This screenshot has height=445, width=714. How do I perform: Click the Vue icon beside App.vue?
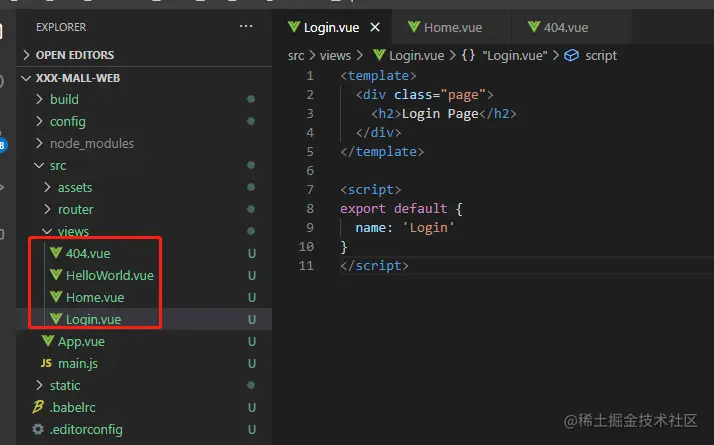(48, 341)
